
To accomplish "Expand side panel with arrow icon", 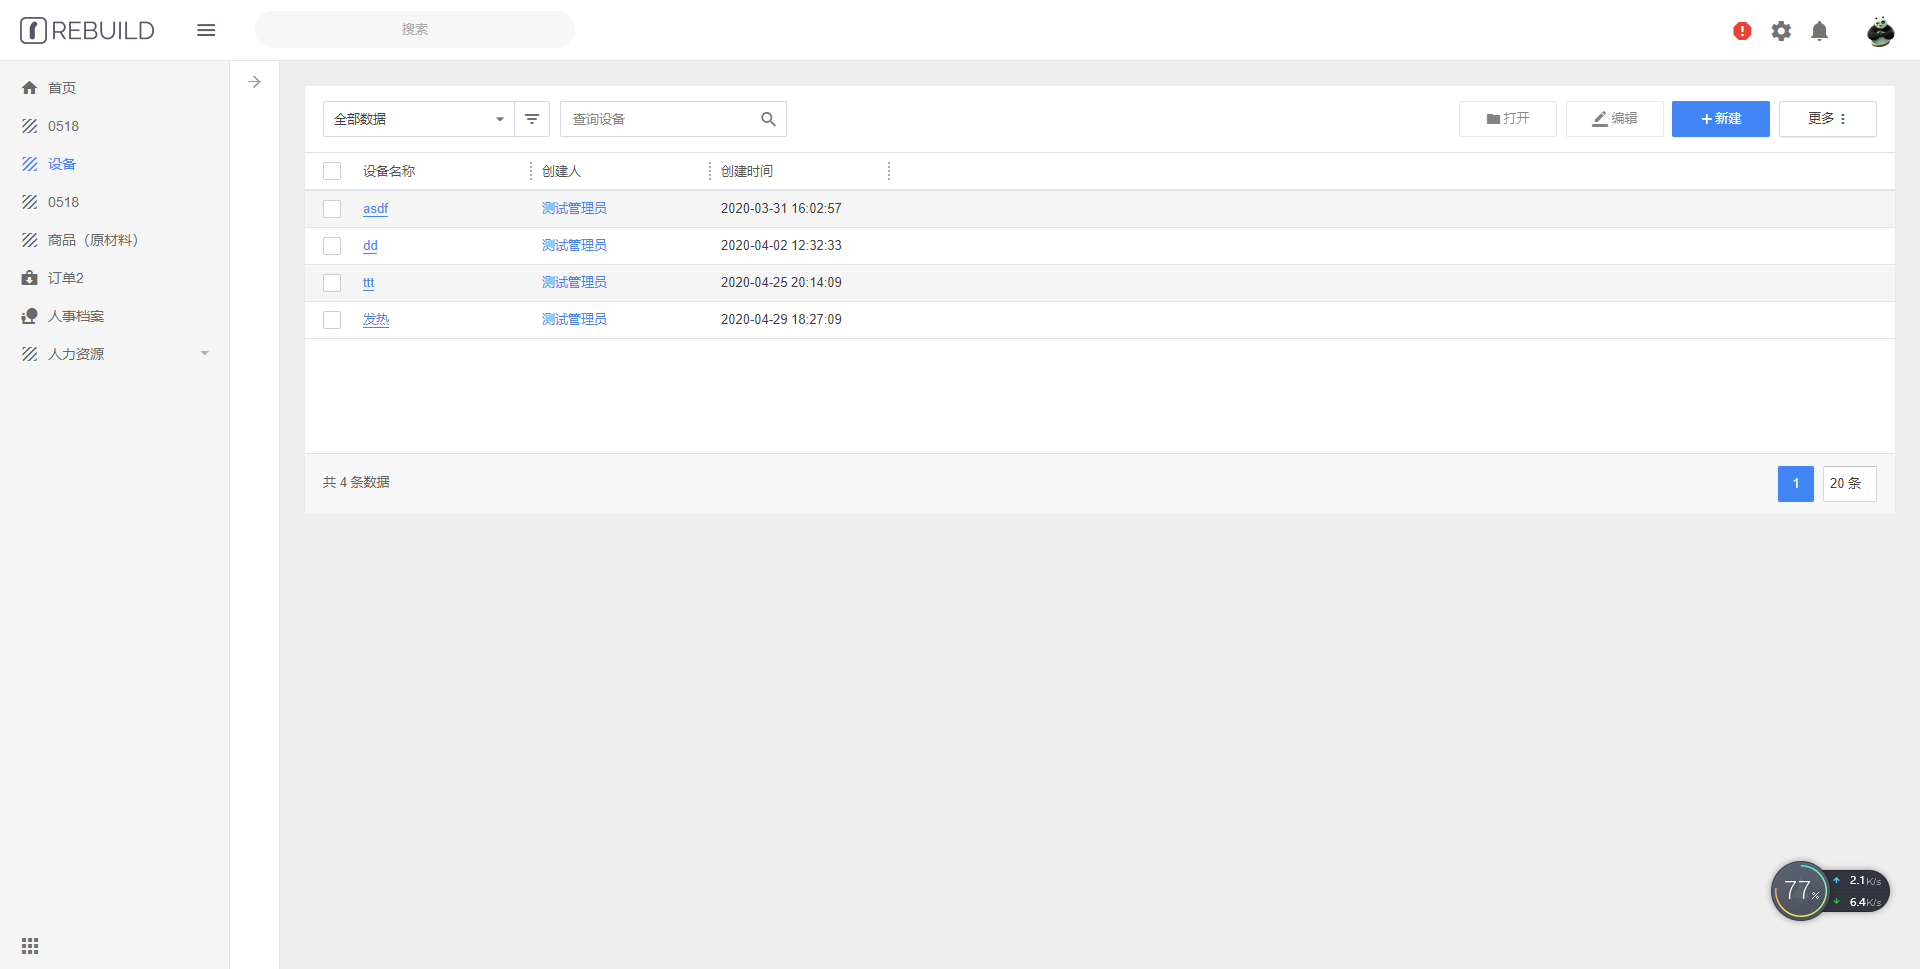I will (255, 82).
